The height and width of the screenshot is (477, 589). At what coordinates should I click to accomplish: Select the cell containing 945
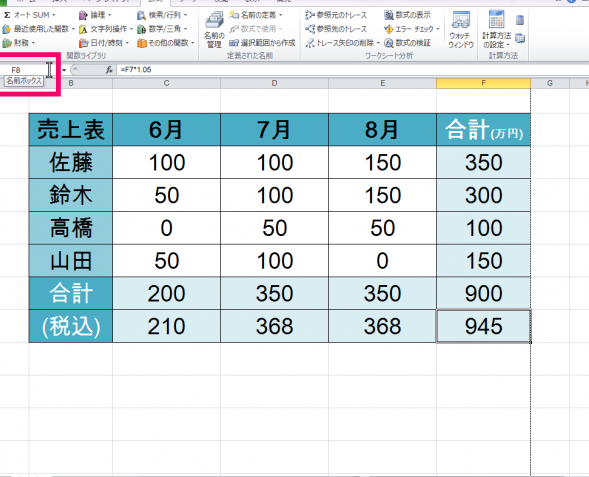point(483,326)
